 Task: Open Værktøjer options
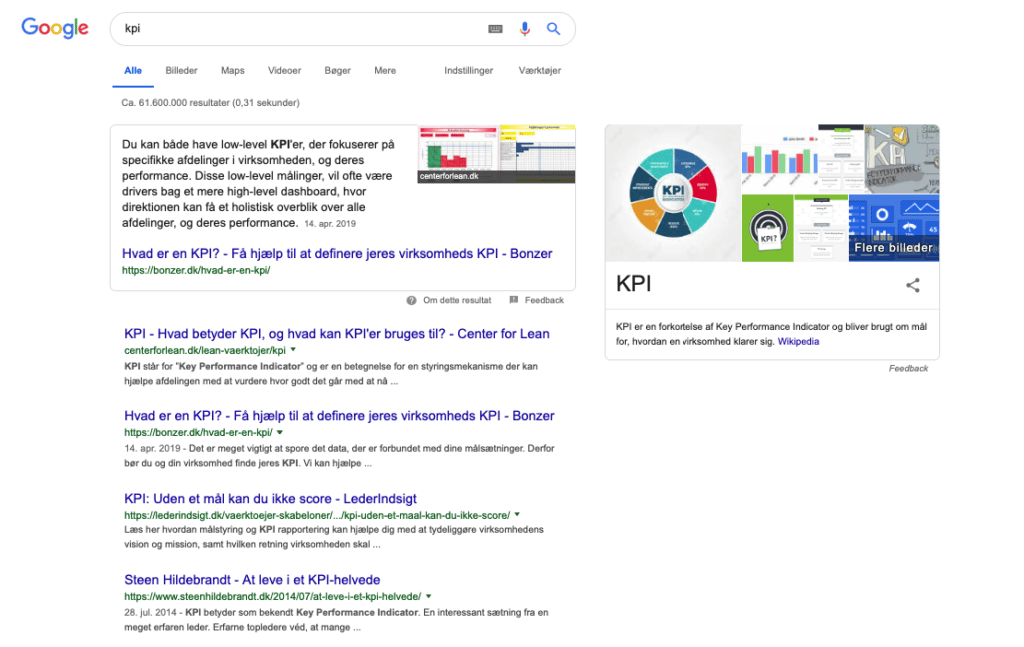coord(539,71)
